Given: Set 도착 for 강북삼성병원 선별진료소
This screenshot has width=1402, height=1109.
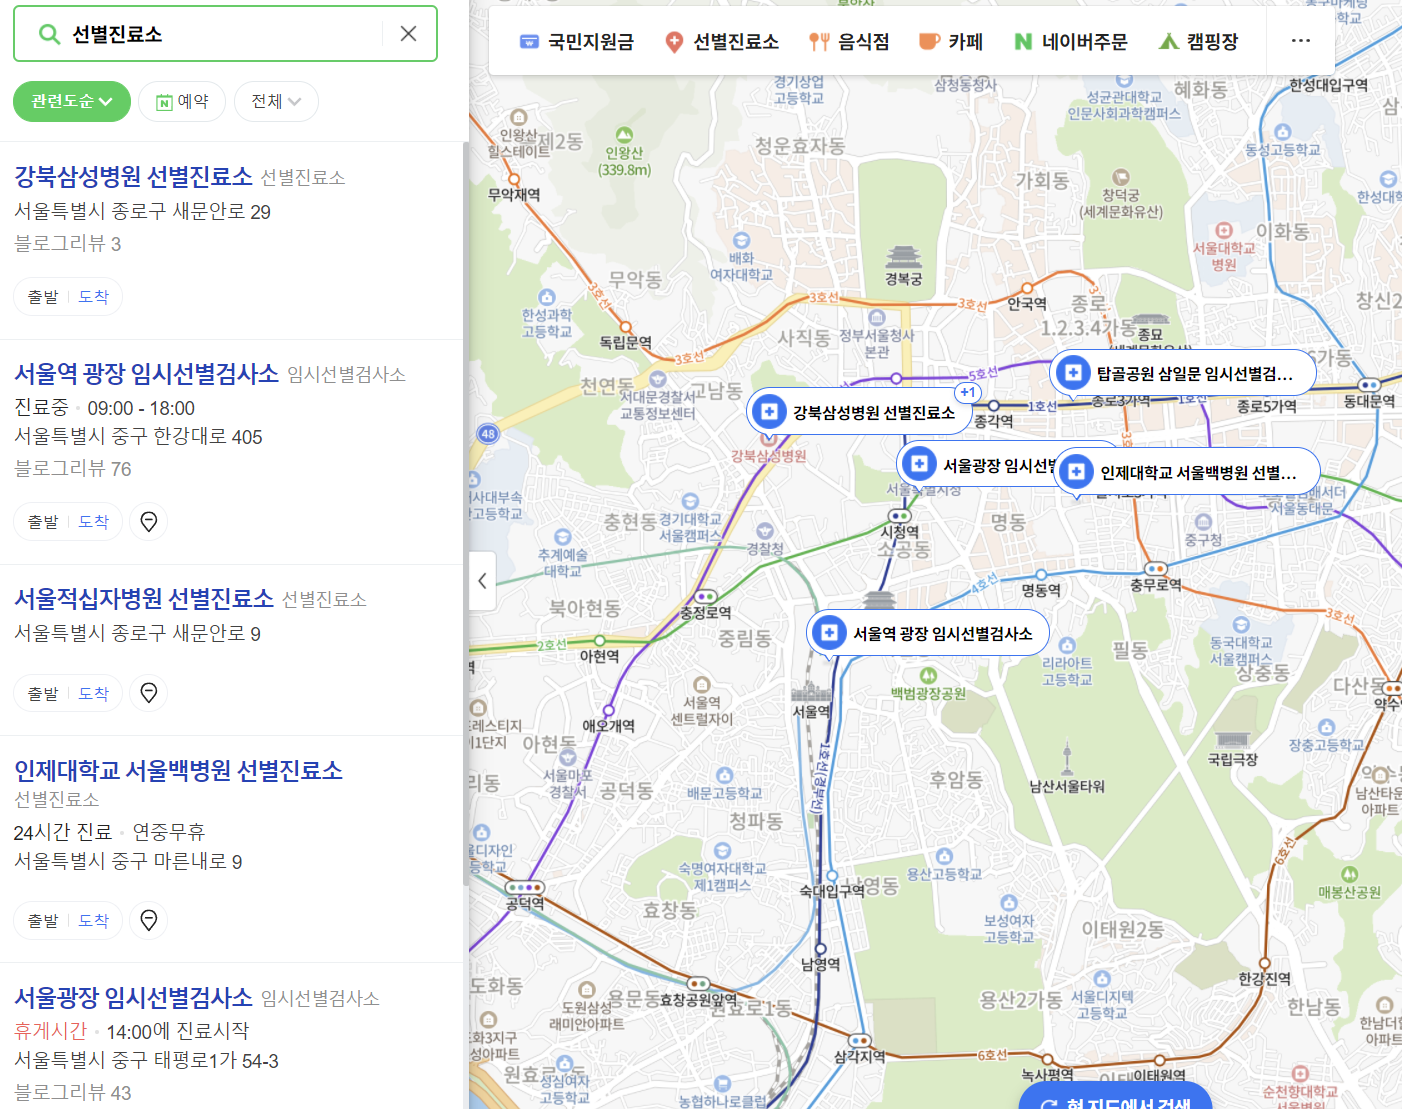Looking at the screenshot, I should coord(94,297).
